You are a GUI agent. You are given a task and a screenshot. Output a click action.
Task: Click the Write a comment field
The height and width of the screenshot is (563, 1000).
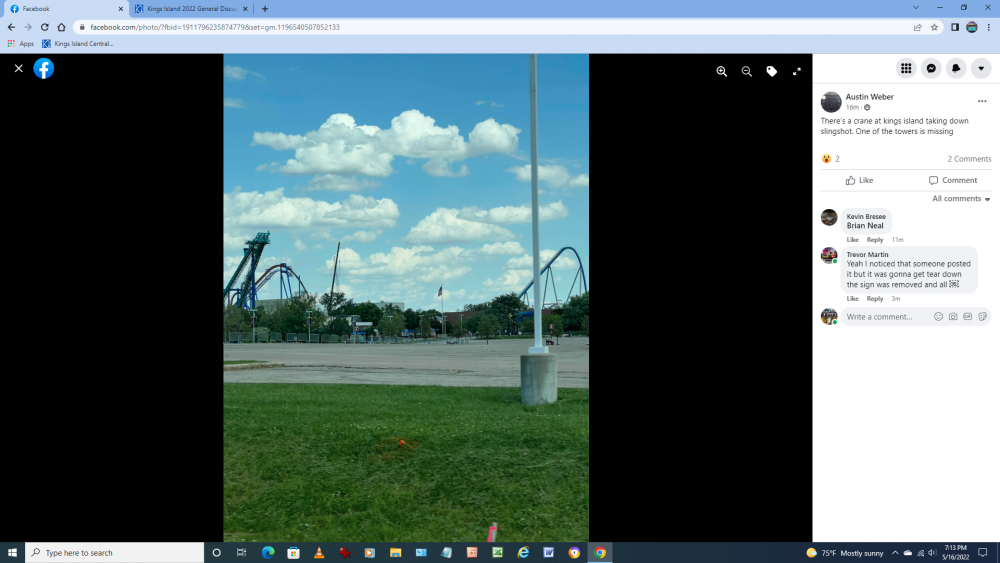coord(885,317)
